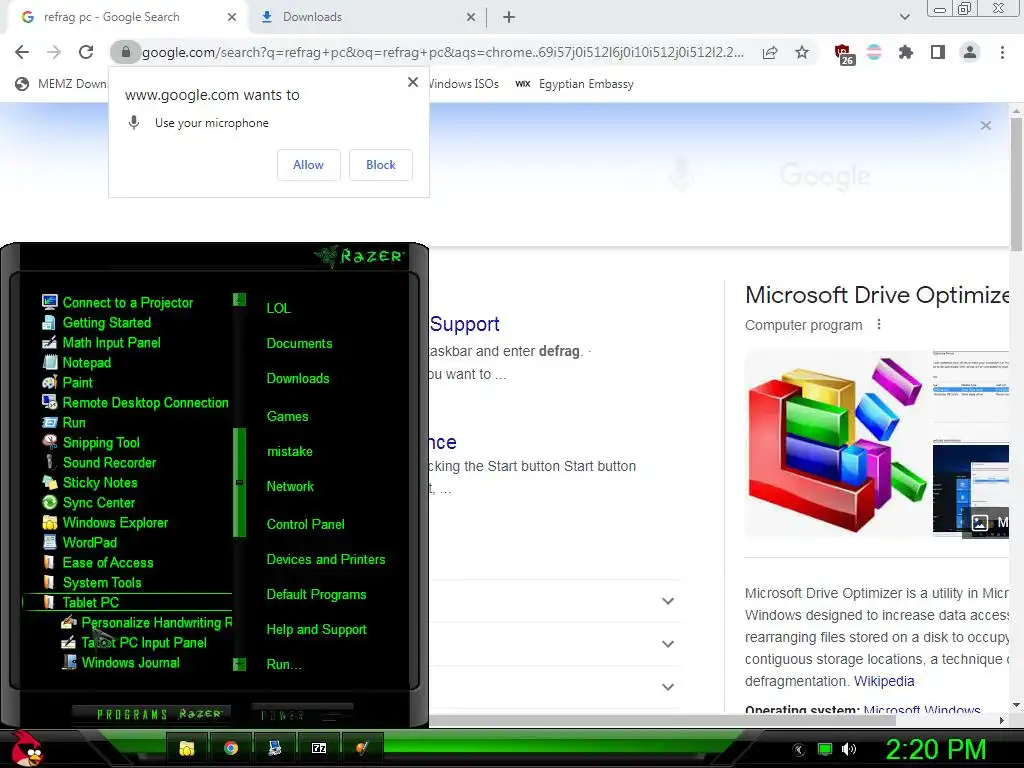Open Chrome from the taskbar
This screenshot has width=1024, height=768.
(x=231, y=748)
